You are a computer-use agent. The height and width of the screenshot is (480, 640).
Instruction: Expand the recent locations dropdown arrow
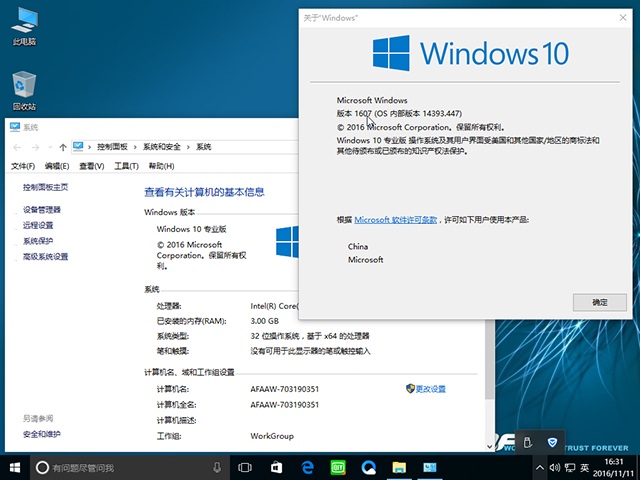(x=49, y=147)
